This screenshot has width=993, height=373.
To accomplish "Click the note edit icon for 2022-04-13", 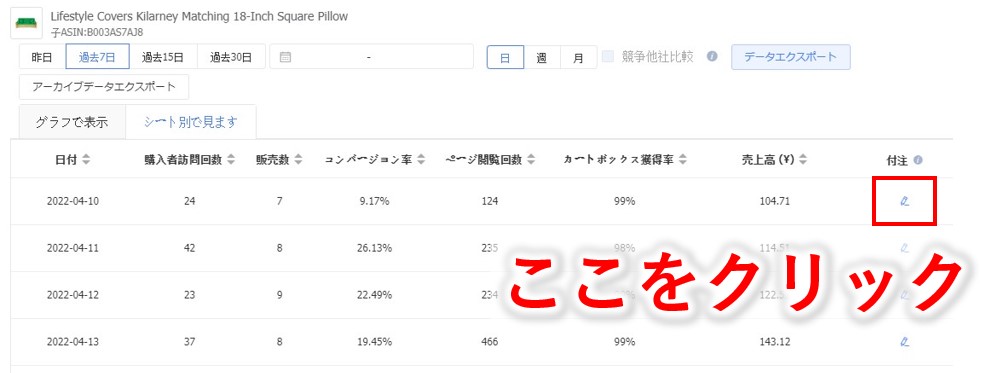I will (904, 342).
